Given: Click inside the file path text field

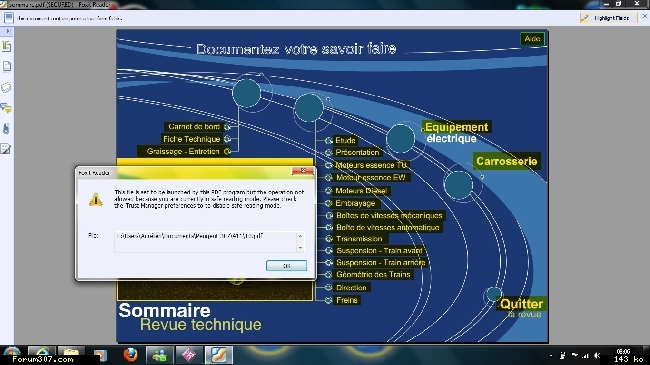Looking at the screenshot, I should (210, 241).
